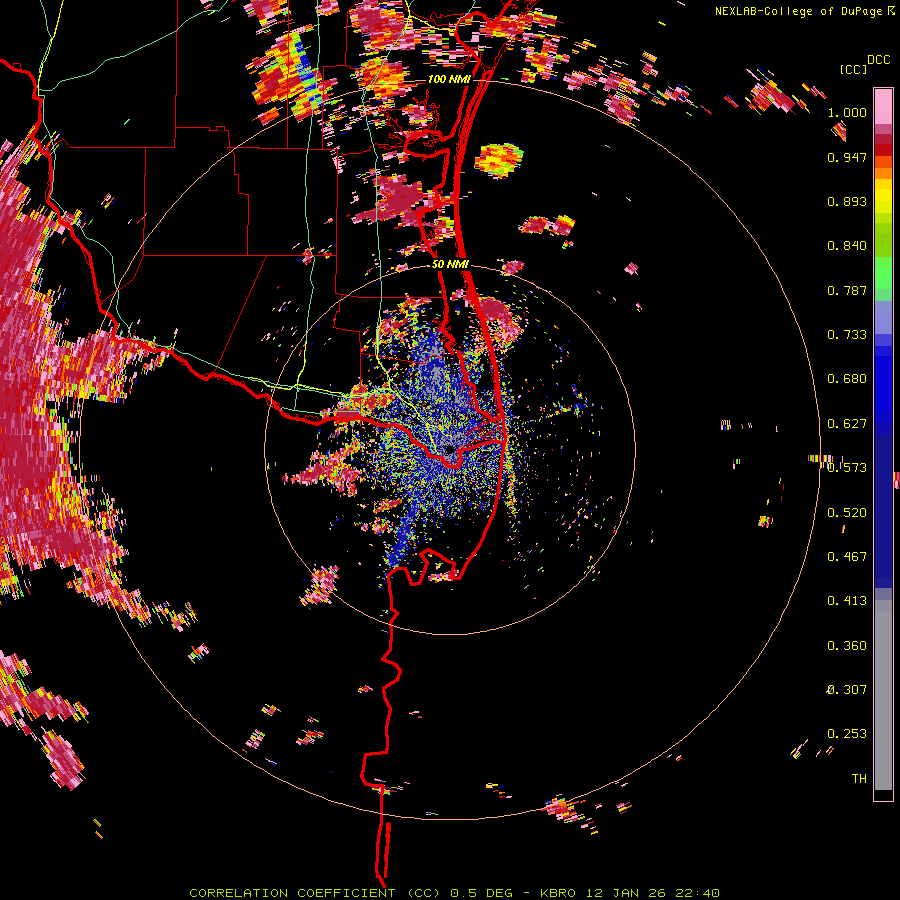Click the 12 JAN 26 date in caption
Screen dimensions: 900x900
[626, 893]
